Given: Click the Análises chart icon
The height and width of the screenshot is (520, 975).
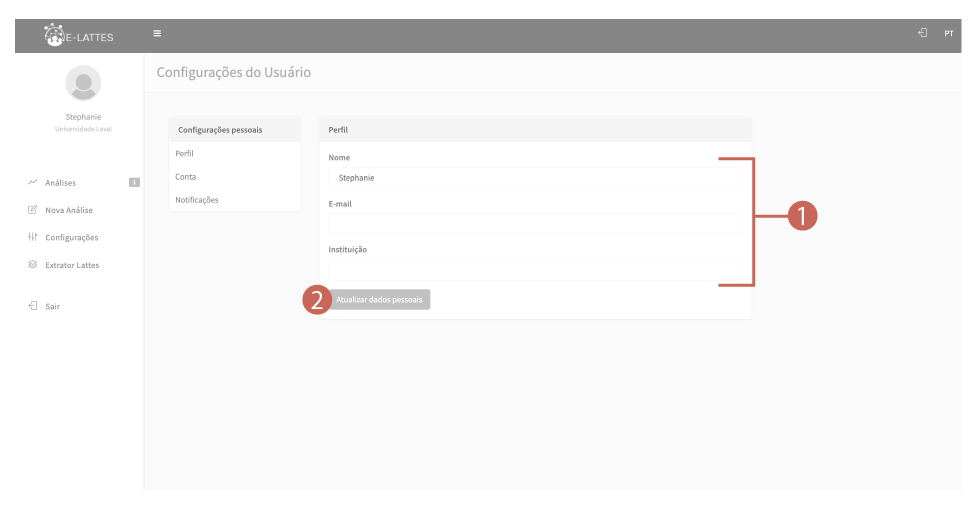Looking at the screenshot, I should coord(33,183).
